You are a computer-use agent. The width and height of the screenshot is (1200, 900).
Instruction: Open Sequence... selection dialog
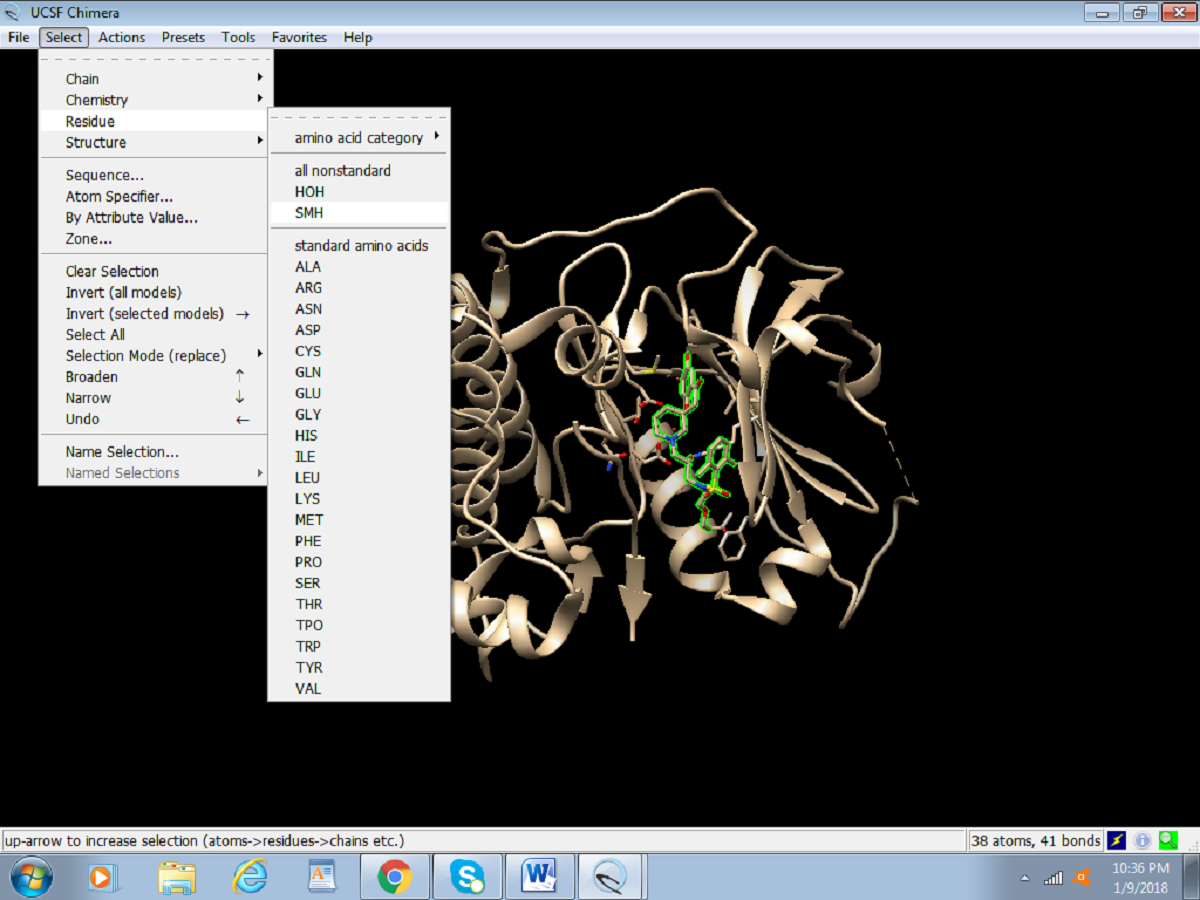[155, 175]
